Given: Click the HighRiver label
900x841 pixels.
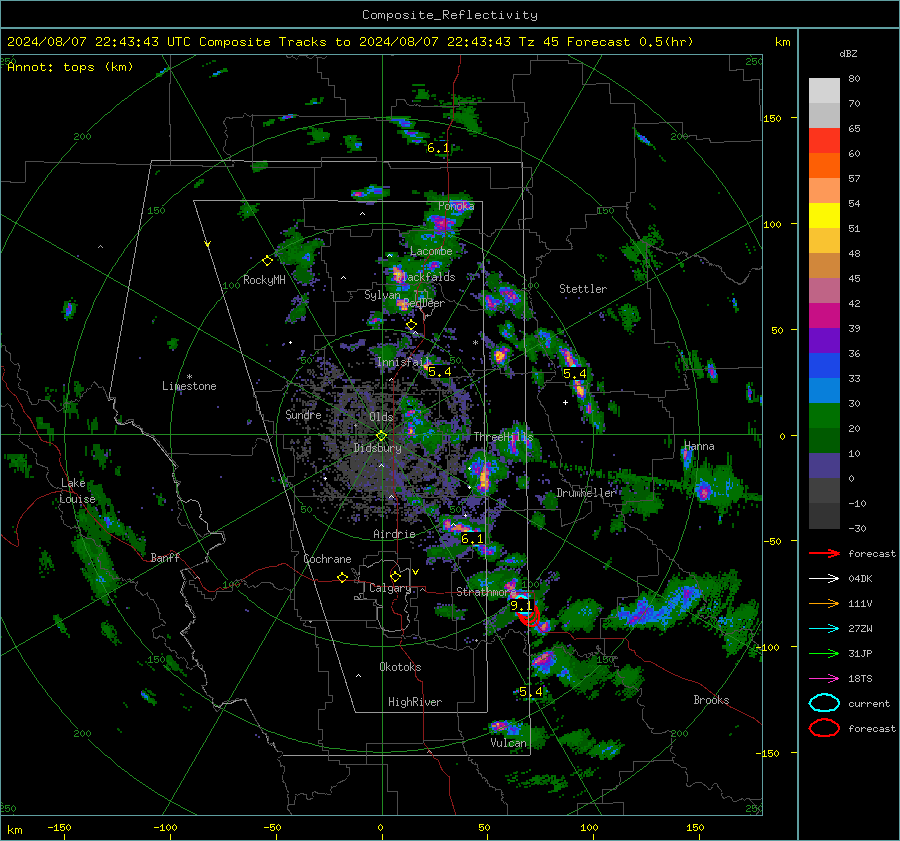Looking at the screenshot, I should click(x=415, y=702).
